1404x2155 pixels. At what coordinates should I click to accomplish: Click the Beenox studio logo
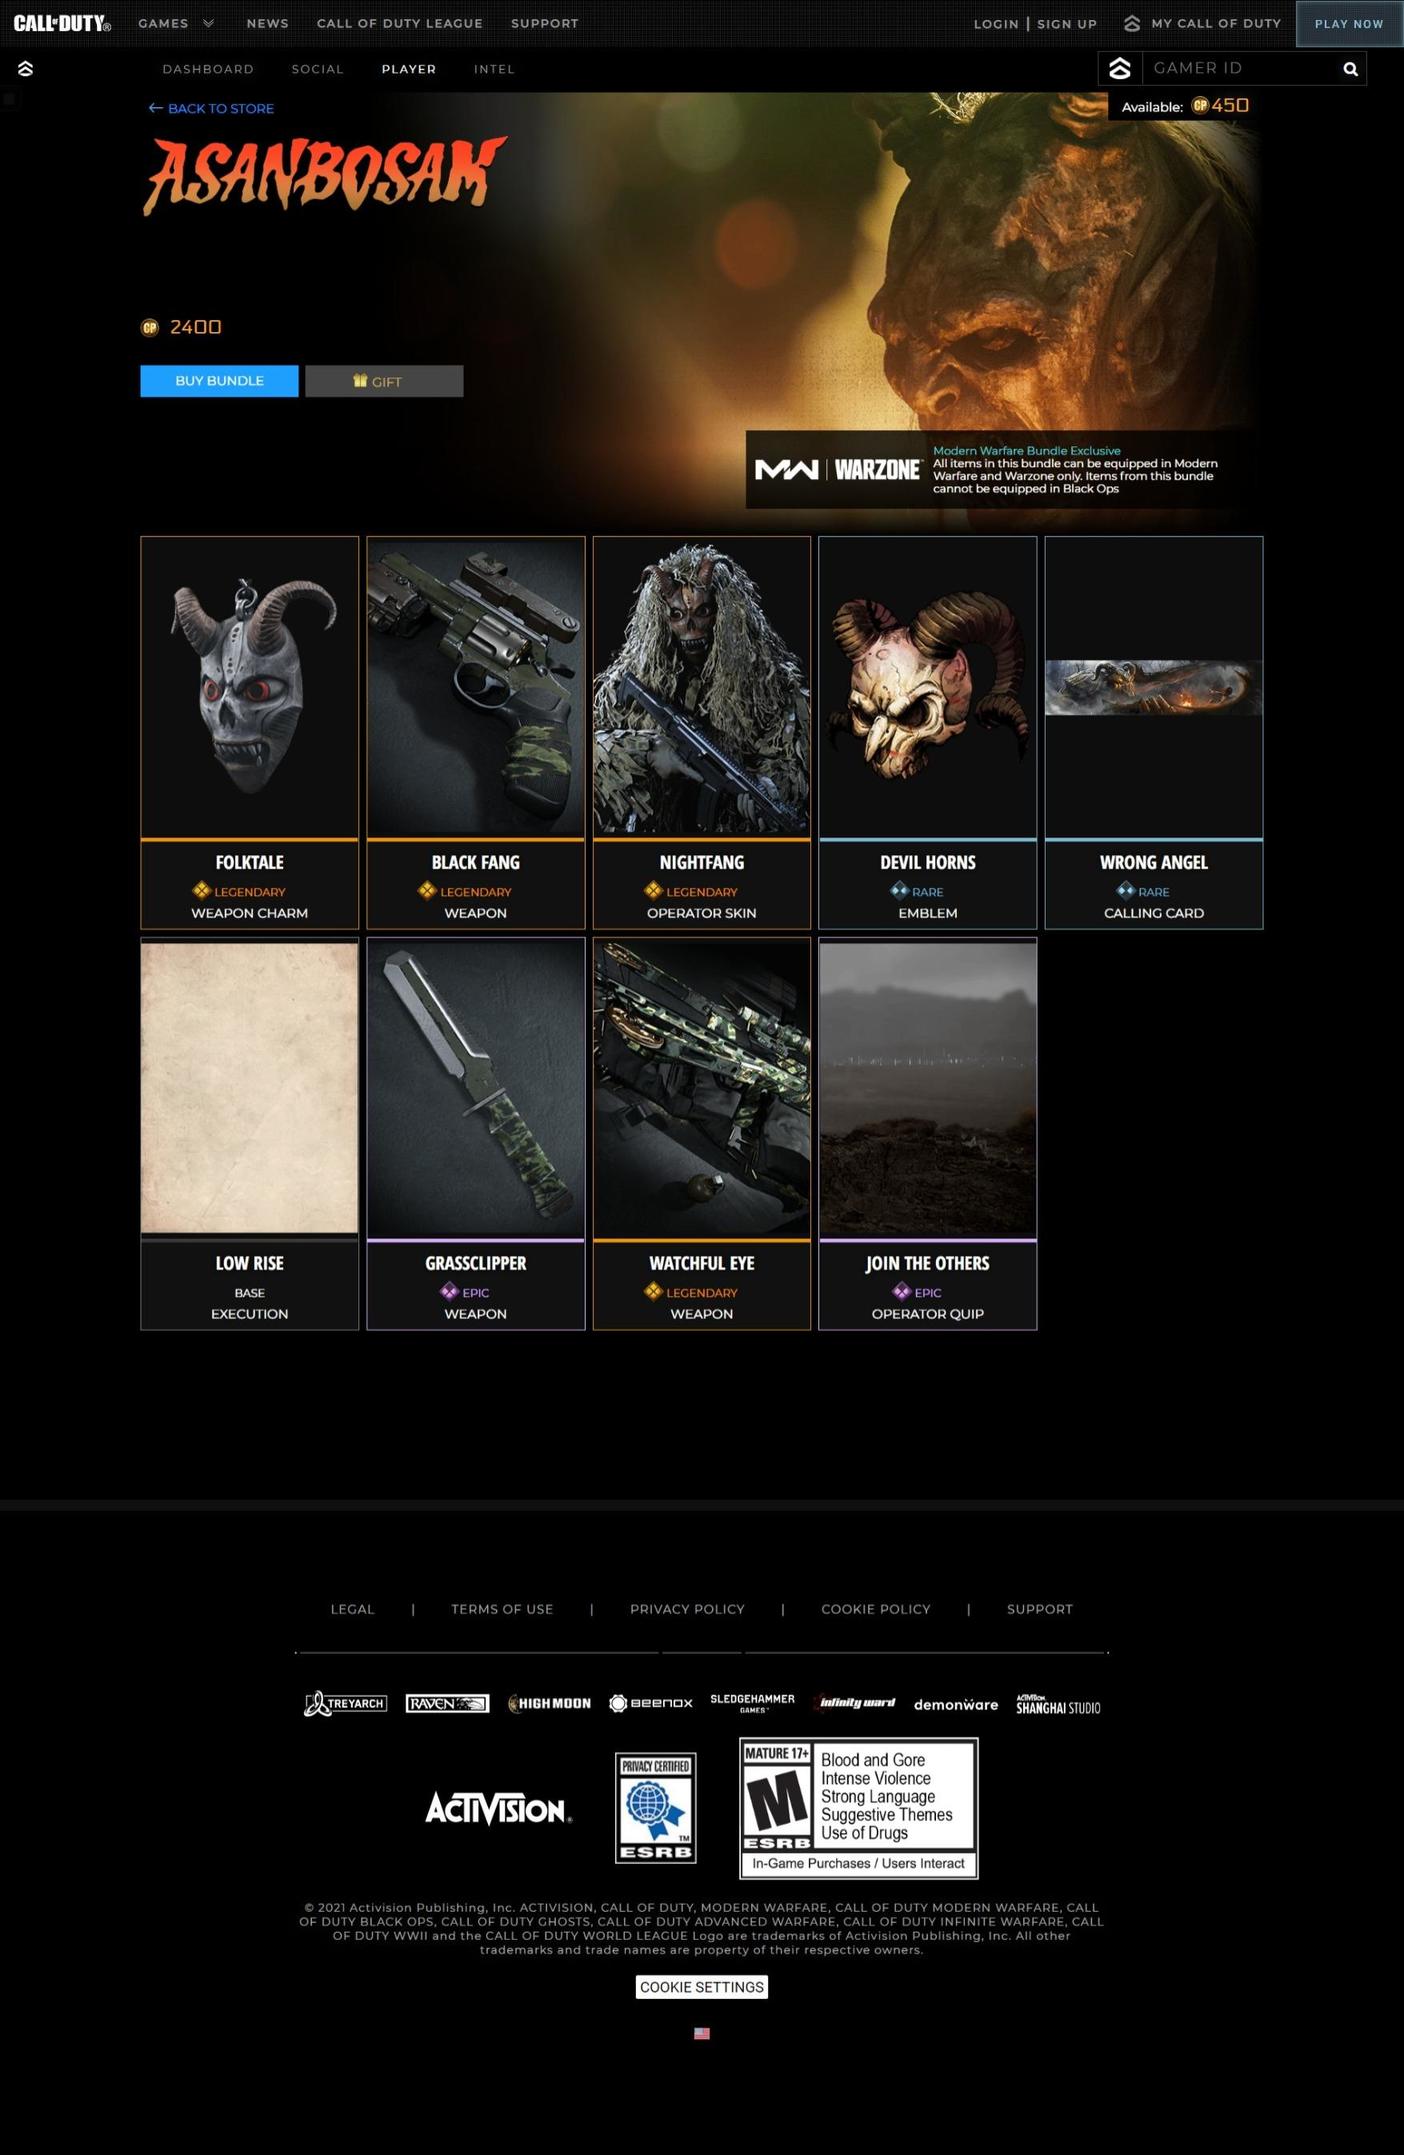click(x=651, y=1703)
